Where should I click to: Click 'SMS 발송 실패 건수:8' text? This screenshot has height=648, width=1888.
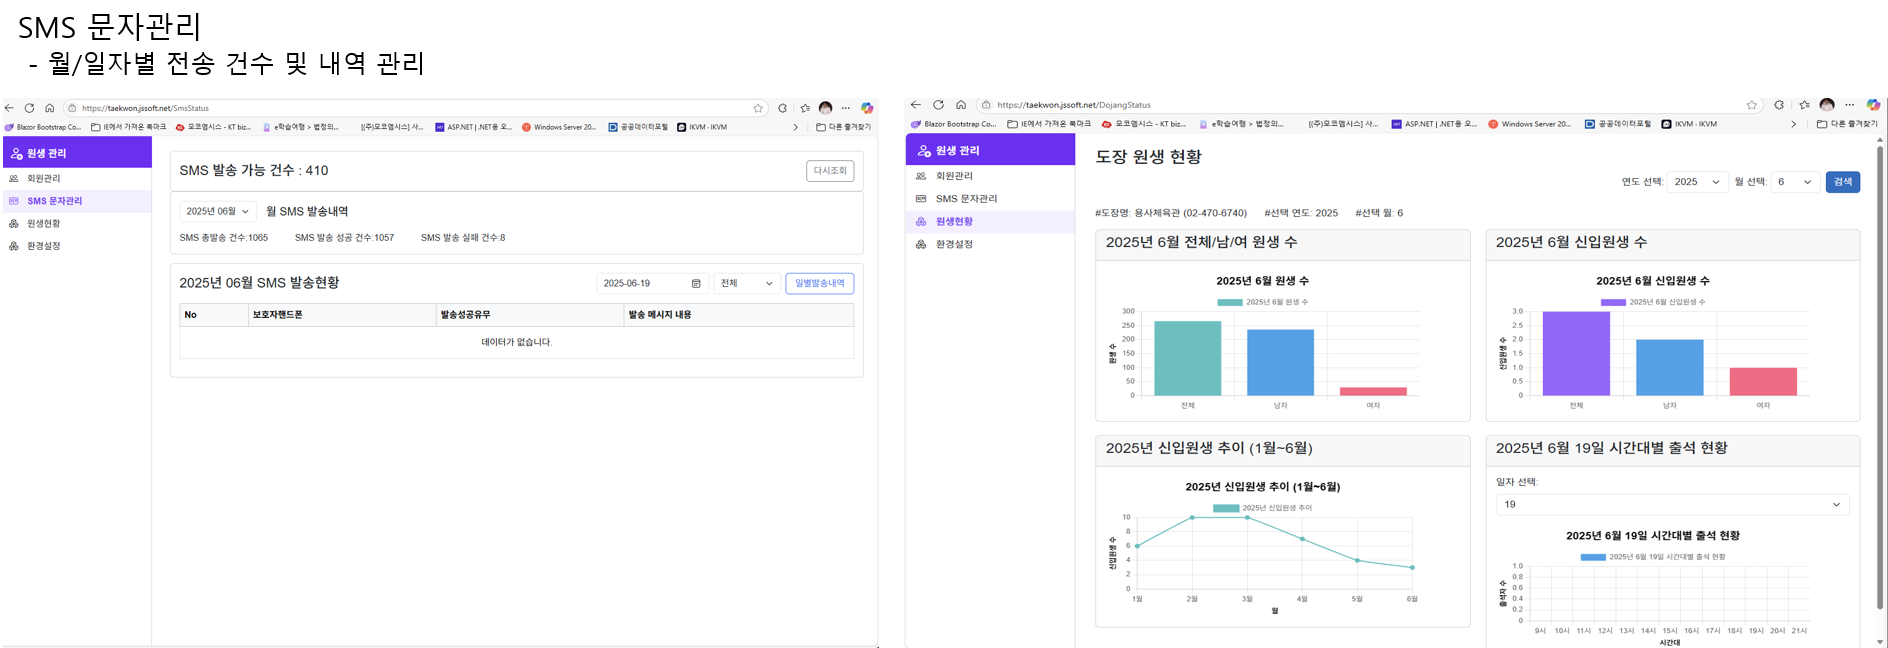pos(463,238)
